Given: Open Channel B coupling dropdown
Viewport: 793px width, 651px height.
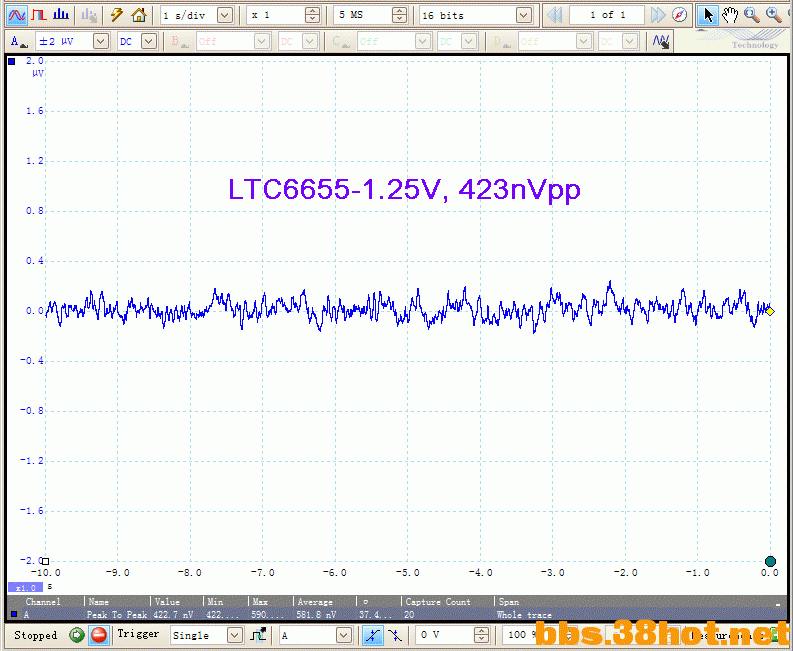Looking at the screenshot, I should click(x=310, y=41).
